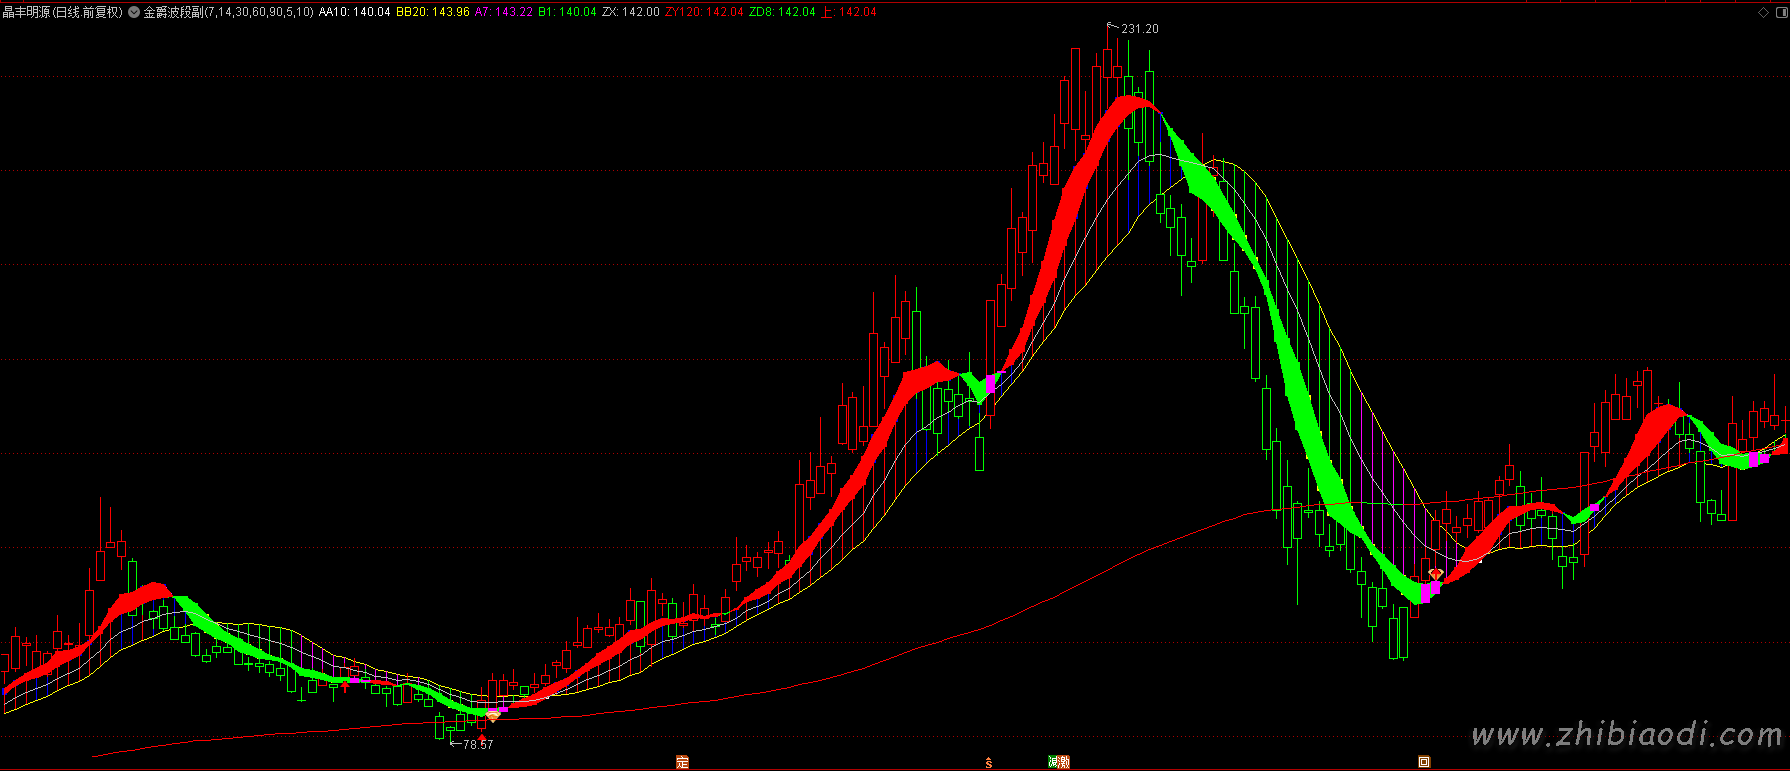Click the ZX: 142.00 indicator value

[x=631, y=12]
